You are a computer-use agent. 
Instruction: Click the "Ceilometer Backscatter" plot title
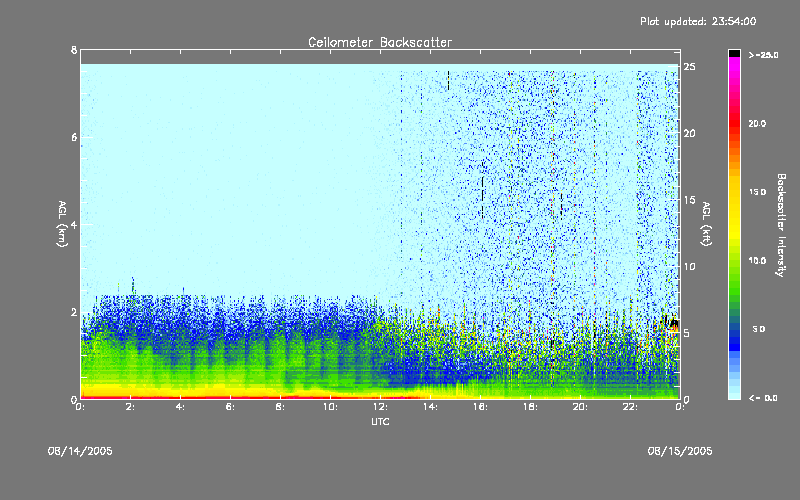coord(380,42)
